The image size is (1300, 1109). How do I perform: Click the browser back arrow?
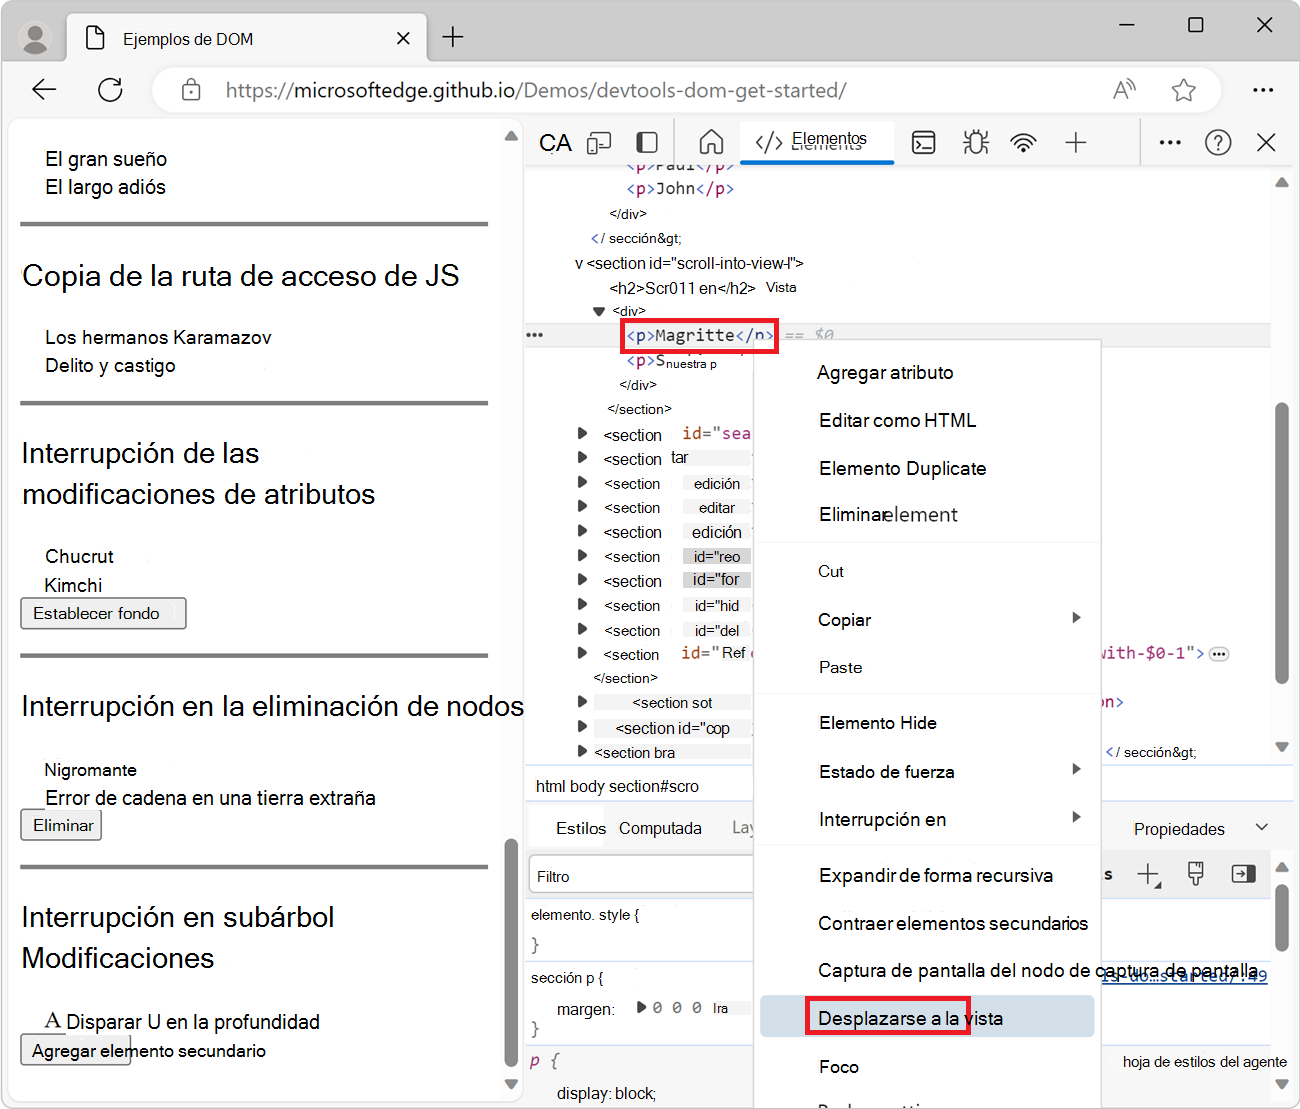coord(44,90)
